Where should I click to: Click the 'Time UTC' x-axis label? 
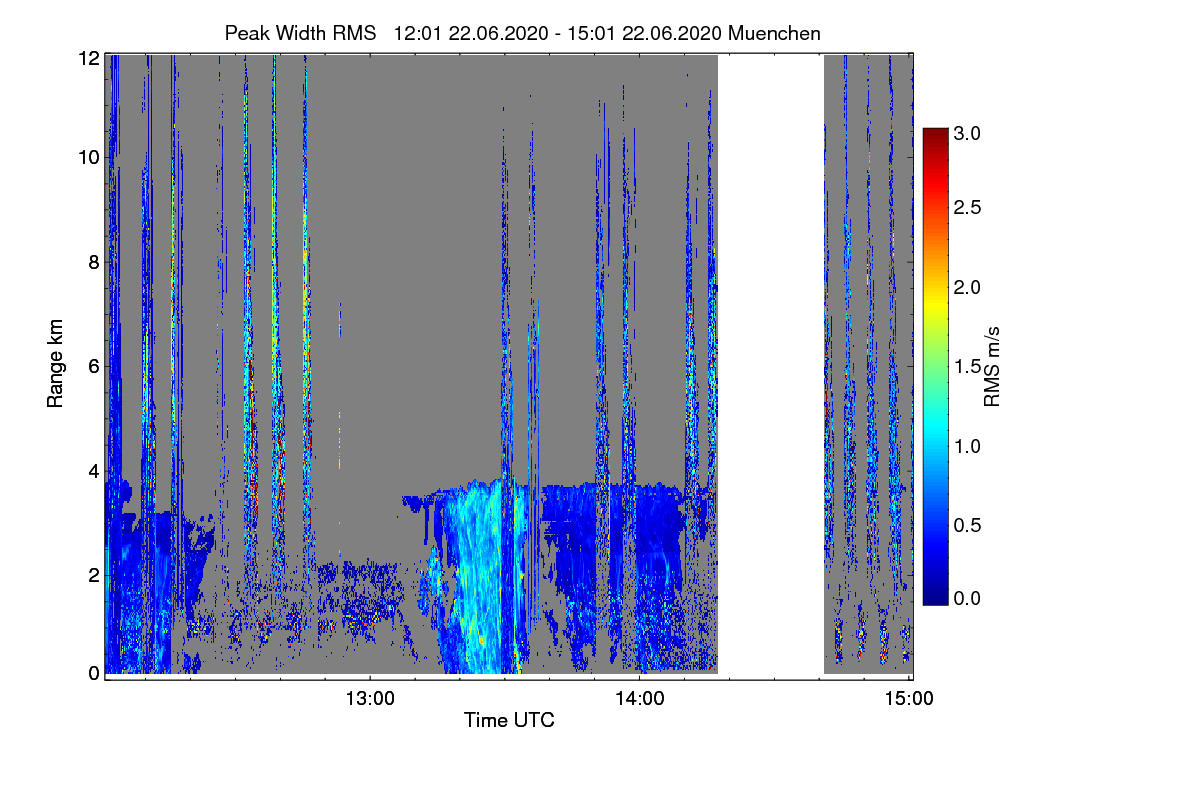(x=509, y=720)
